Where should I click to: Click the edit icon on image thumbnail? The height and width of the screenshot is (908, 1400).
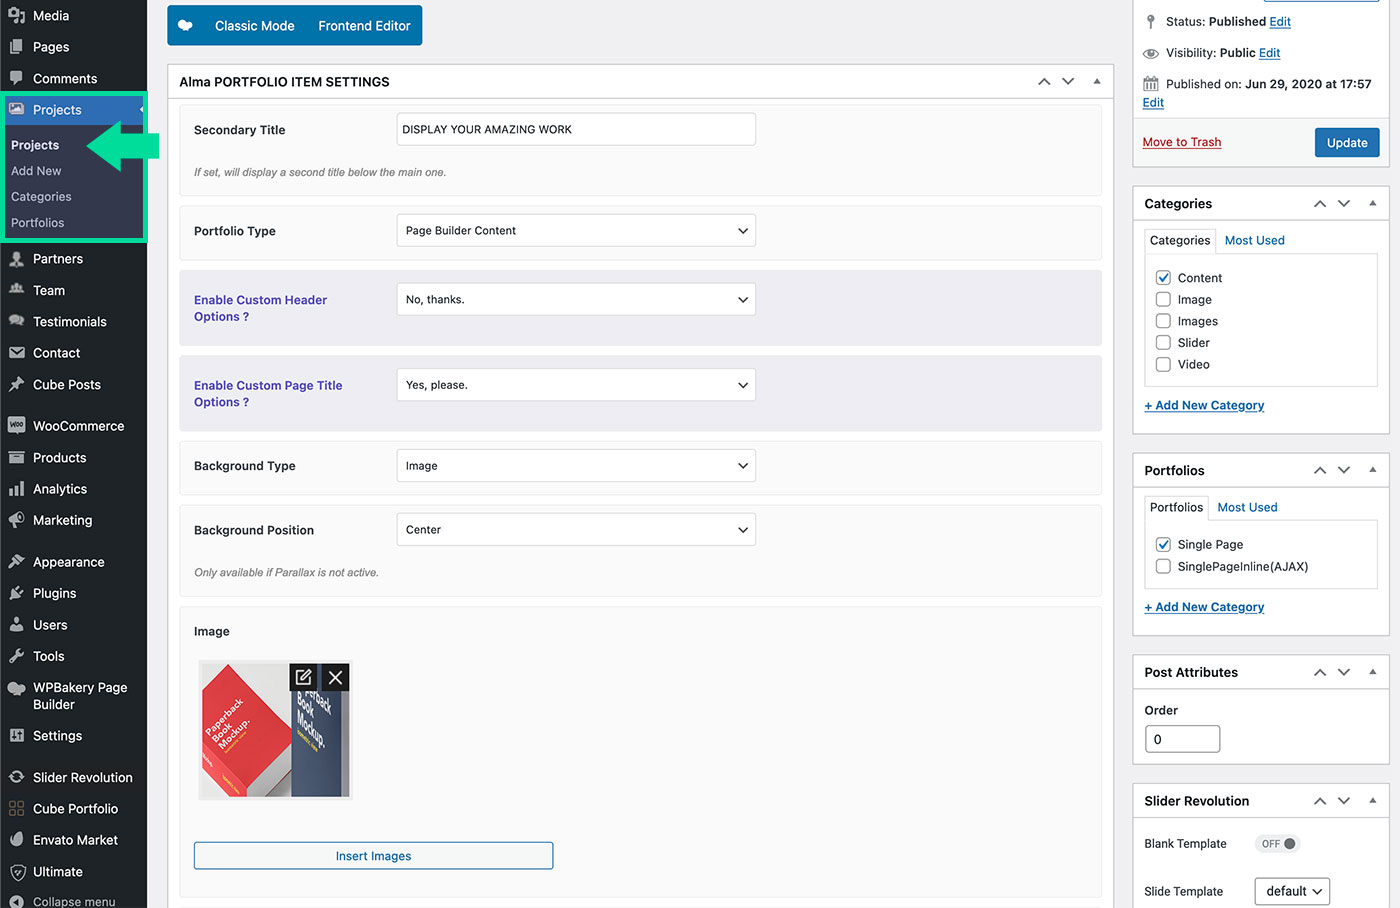click(303, 677)
